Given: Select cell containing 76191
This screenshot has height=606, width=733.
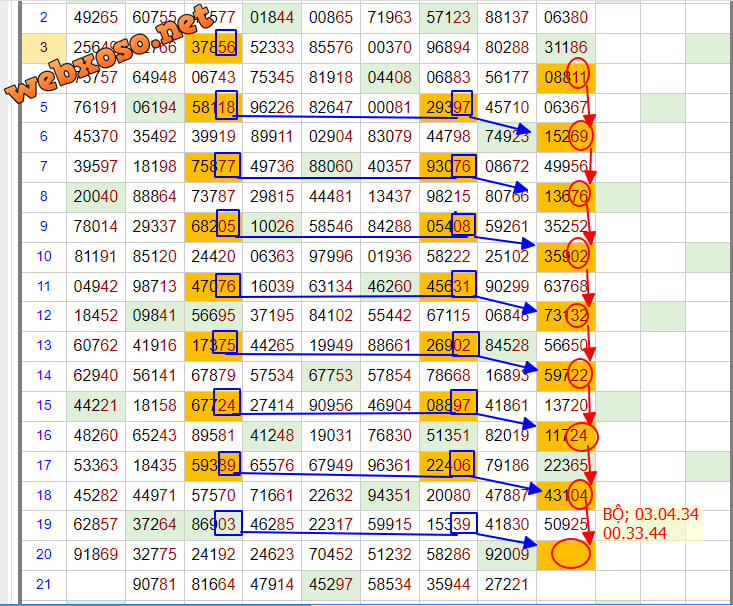Looking at the screenshot, I should point(96,107).
